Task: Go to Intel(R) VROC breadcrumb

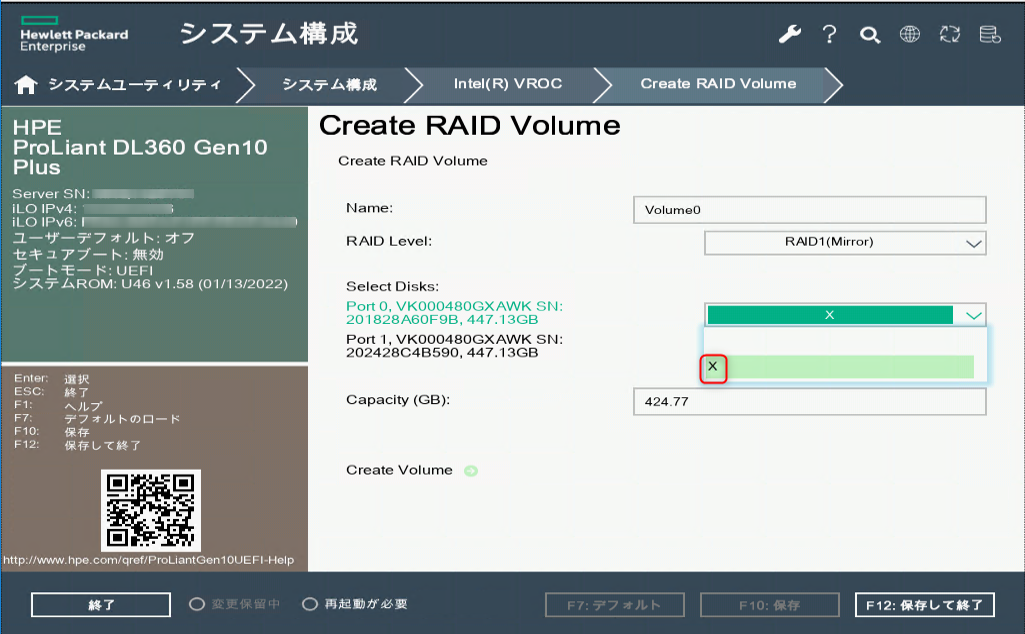Action: tap(508, 84)
